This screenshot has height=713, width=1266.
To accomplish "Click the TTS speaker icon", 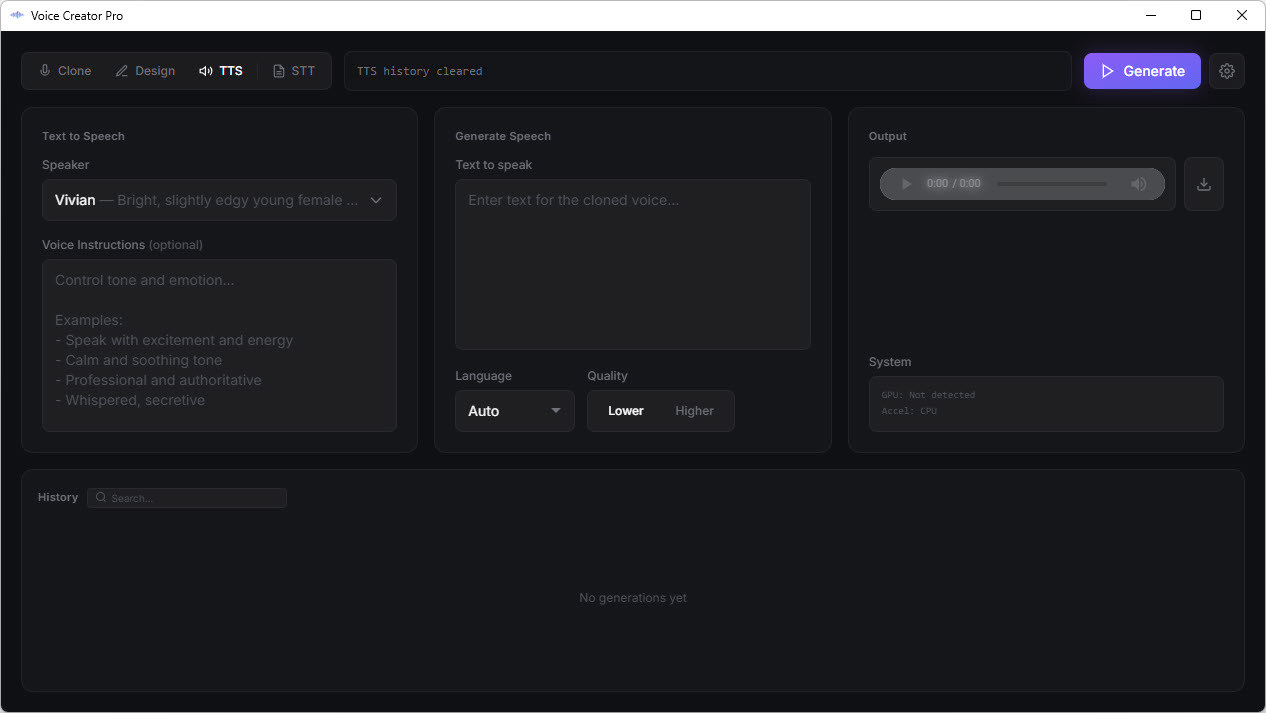I will click(x=207, y=70).
